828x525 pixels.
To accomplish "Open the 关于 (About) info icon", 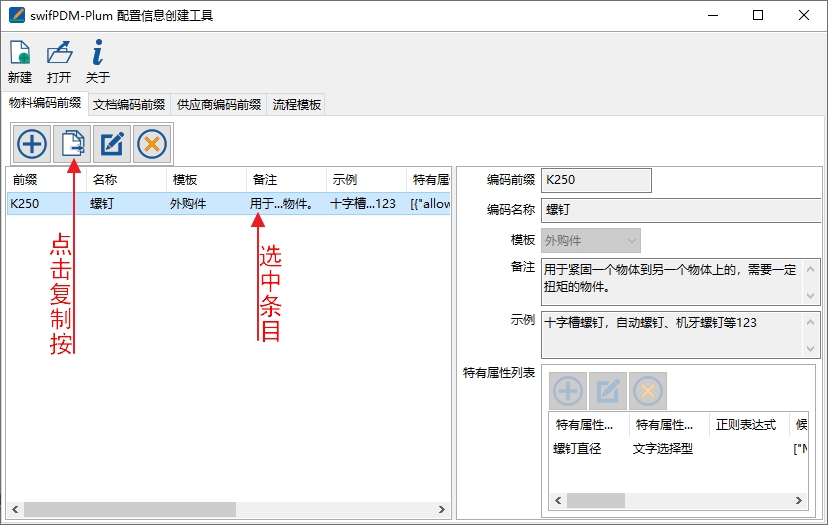I will (x=97, y=55).
